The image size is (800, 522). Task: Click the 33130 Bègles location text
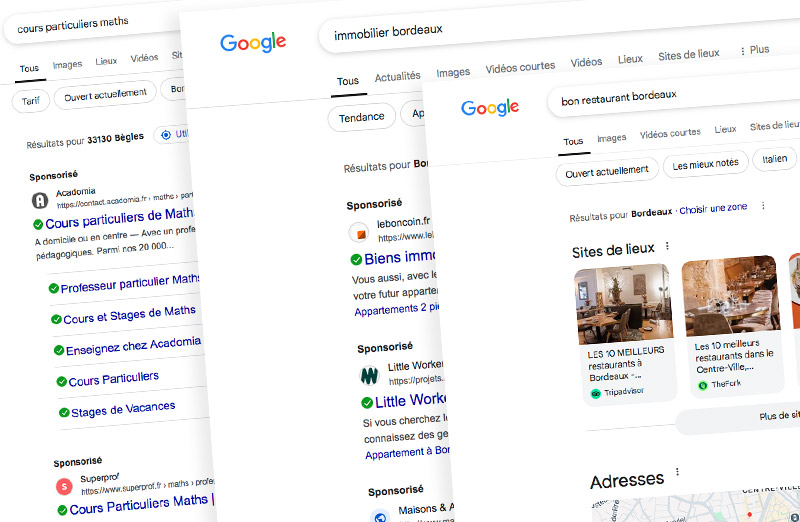pos(115,138)
